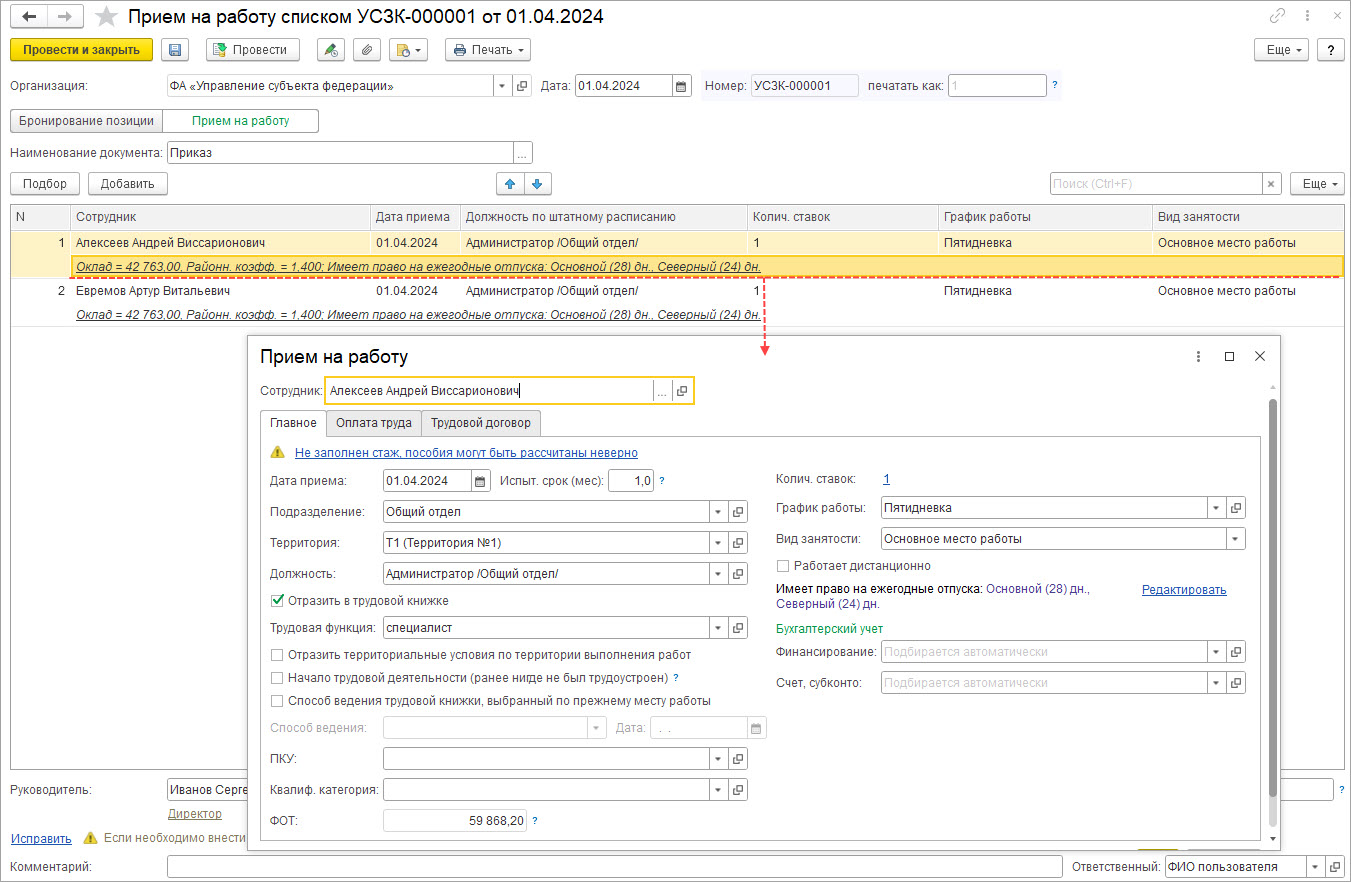This screenshot has width=1351, height=882.
Task: Expand Территория dropdown arrow
Action: pos(718,543)
